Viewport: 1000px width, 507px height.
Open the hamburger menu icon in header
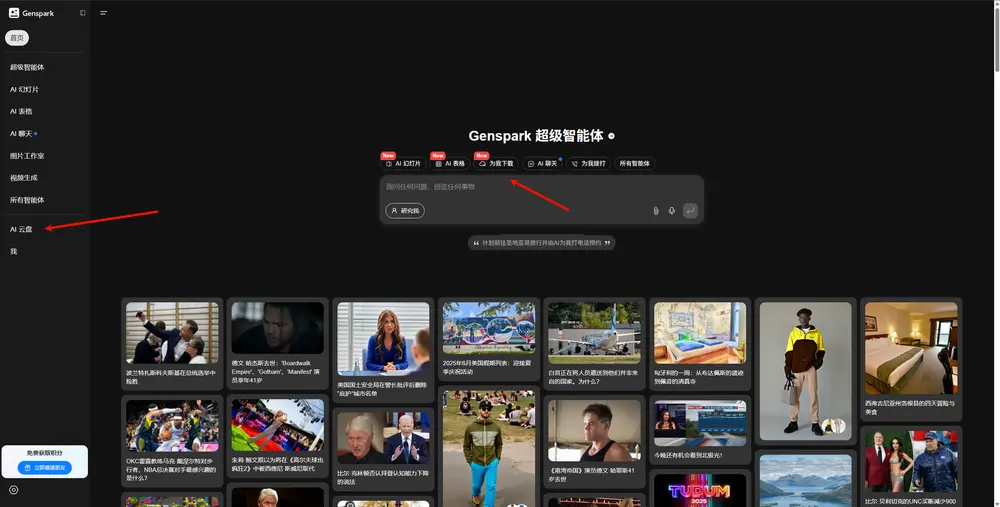[x=104, y=13]
